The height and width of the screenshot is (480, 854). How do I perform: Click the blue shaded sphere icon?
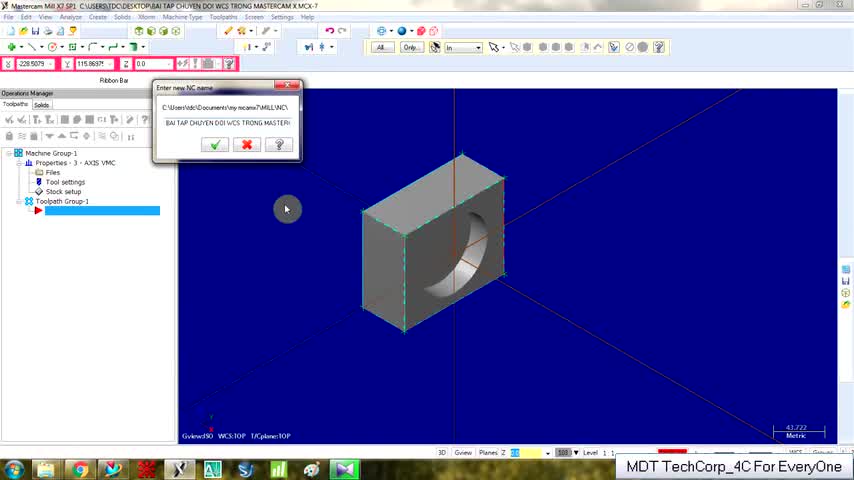[x=402, y=31]
